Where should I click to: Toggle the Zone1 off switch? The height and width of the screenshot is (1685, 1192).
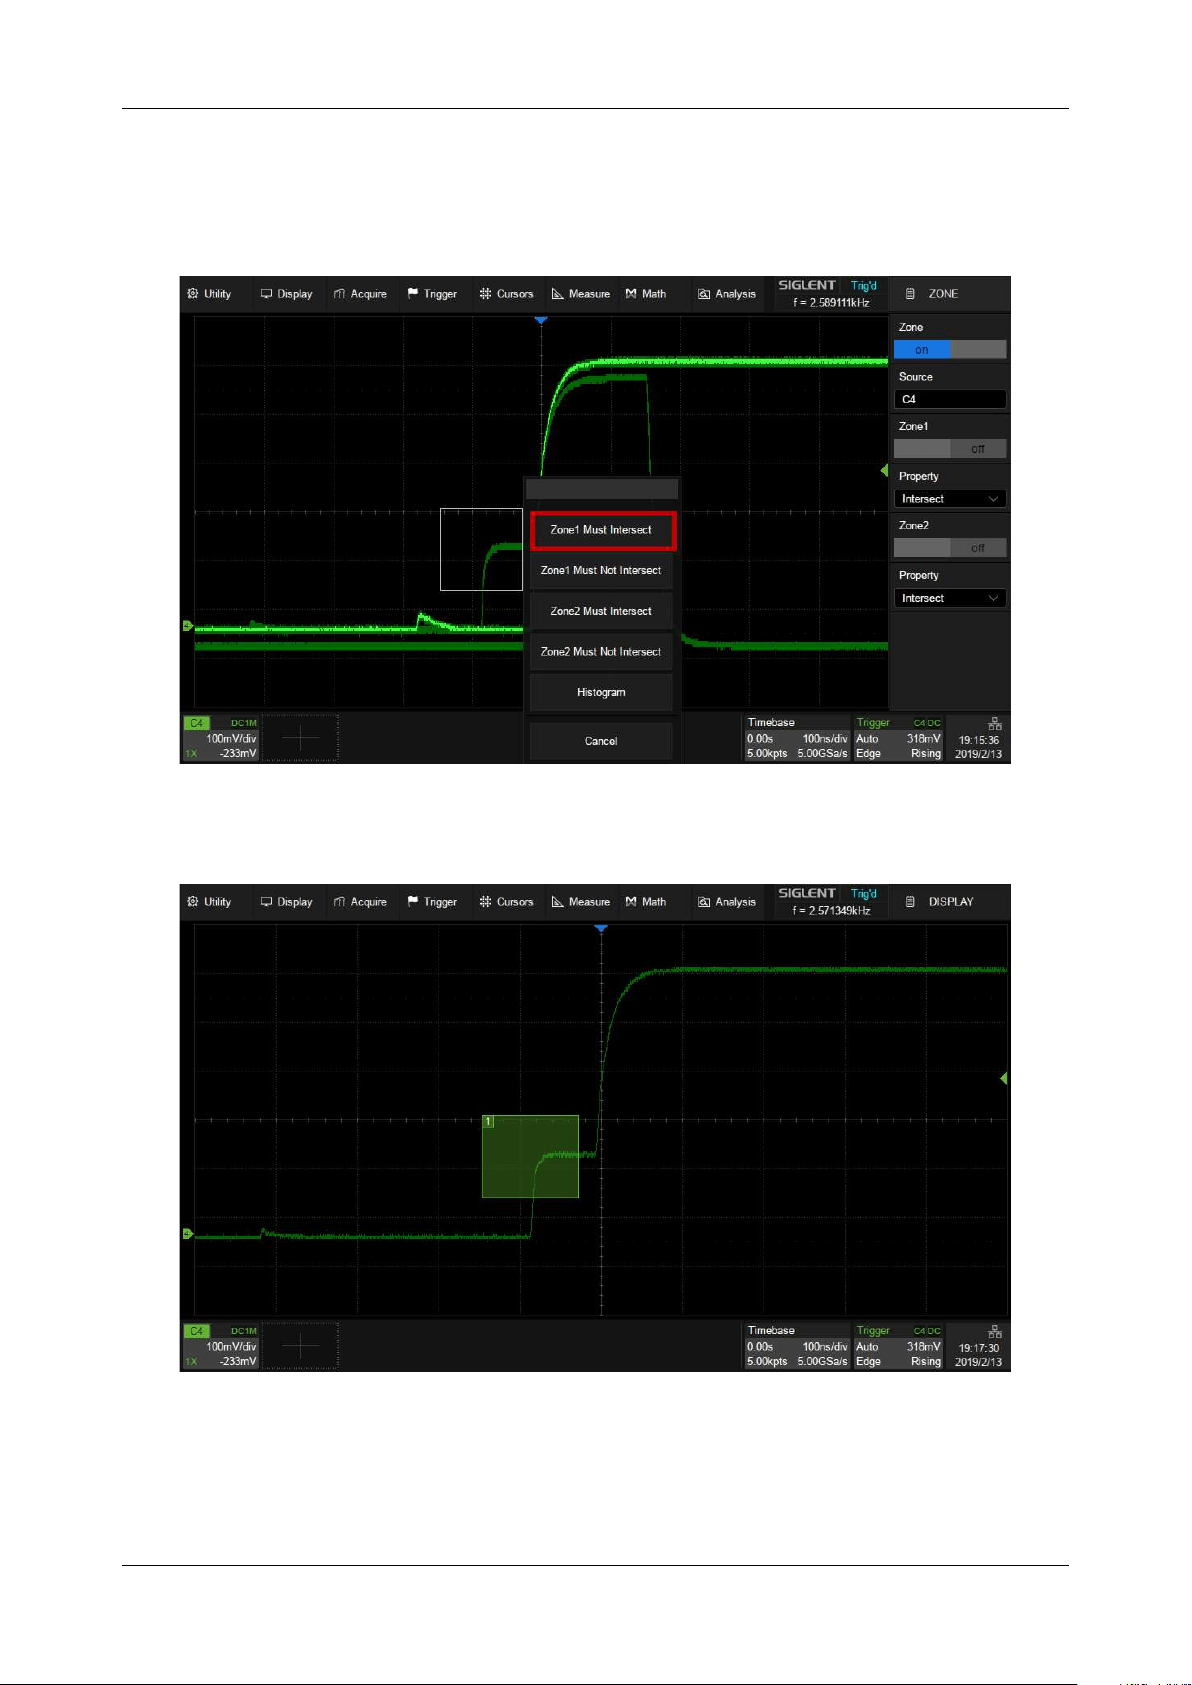(950, 449)
